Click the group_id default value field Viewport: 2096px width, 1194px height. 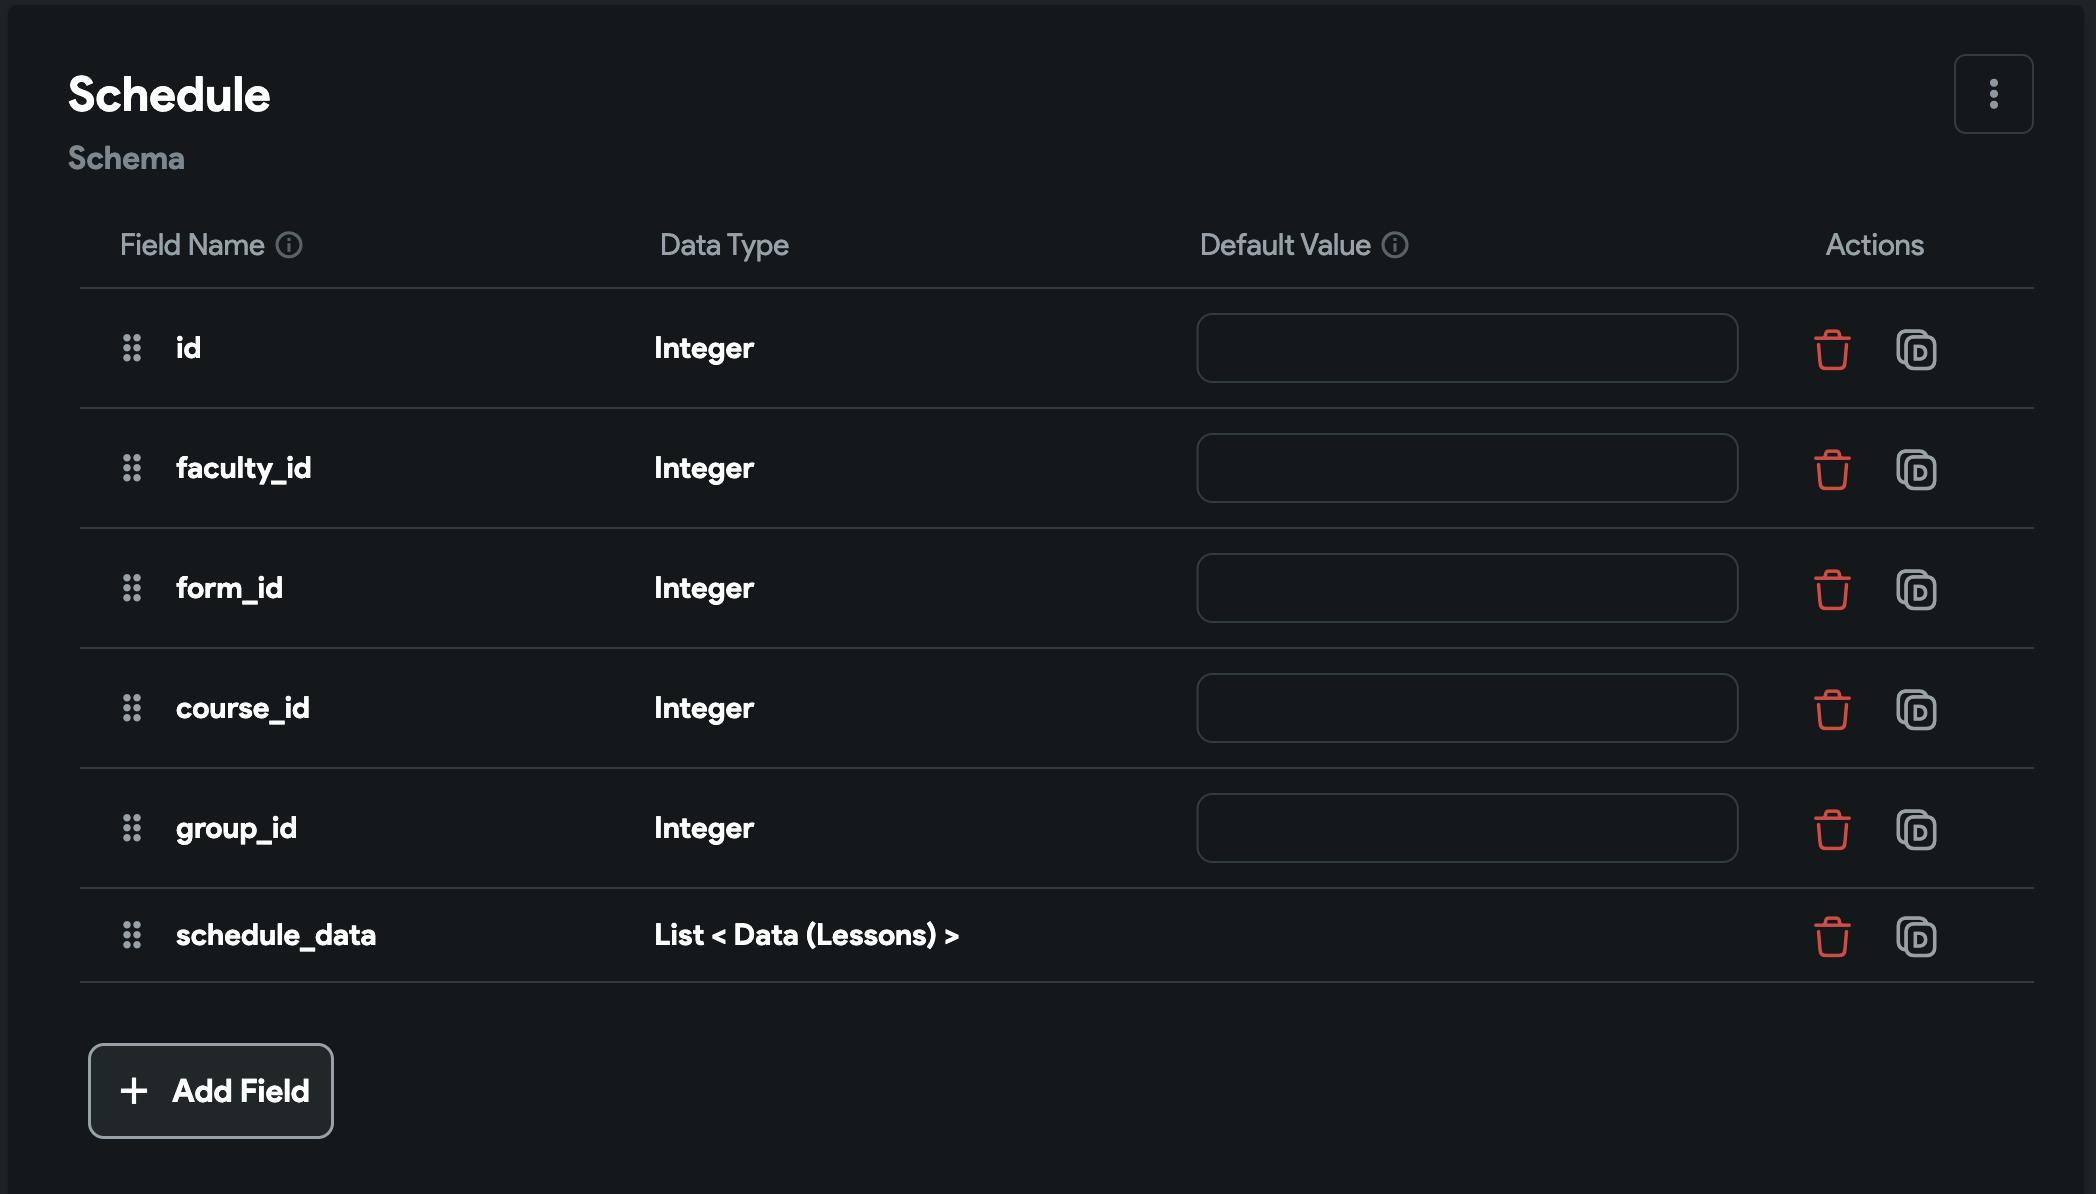click(x=1467, y=828)
